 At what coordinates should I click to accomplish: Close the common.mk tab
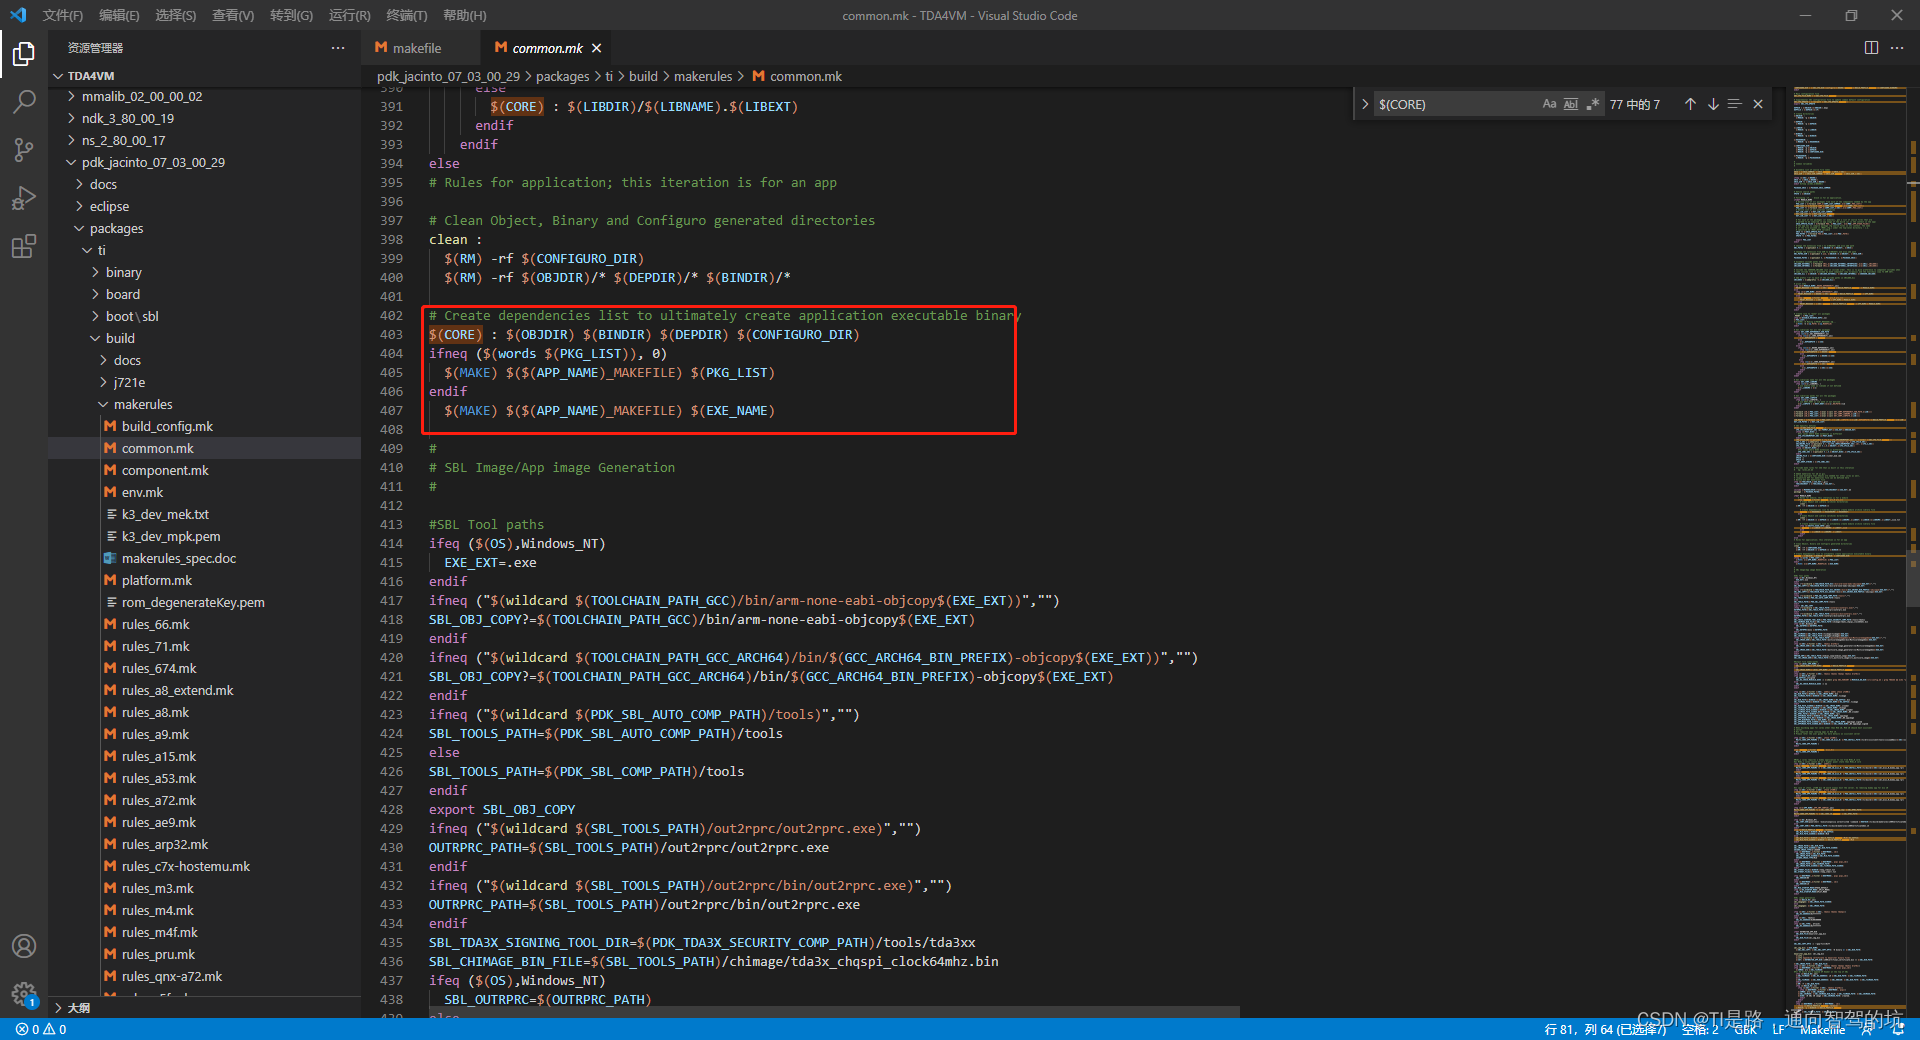tap(597, 48)
